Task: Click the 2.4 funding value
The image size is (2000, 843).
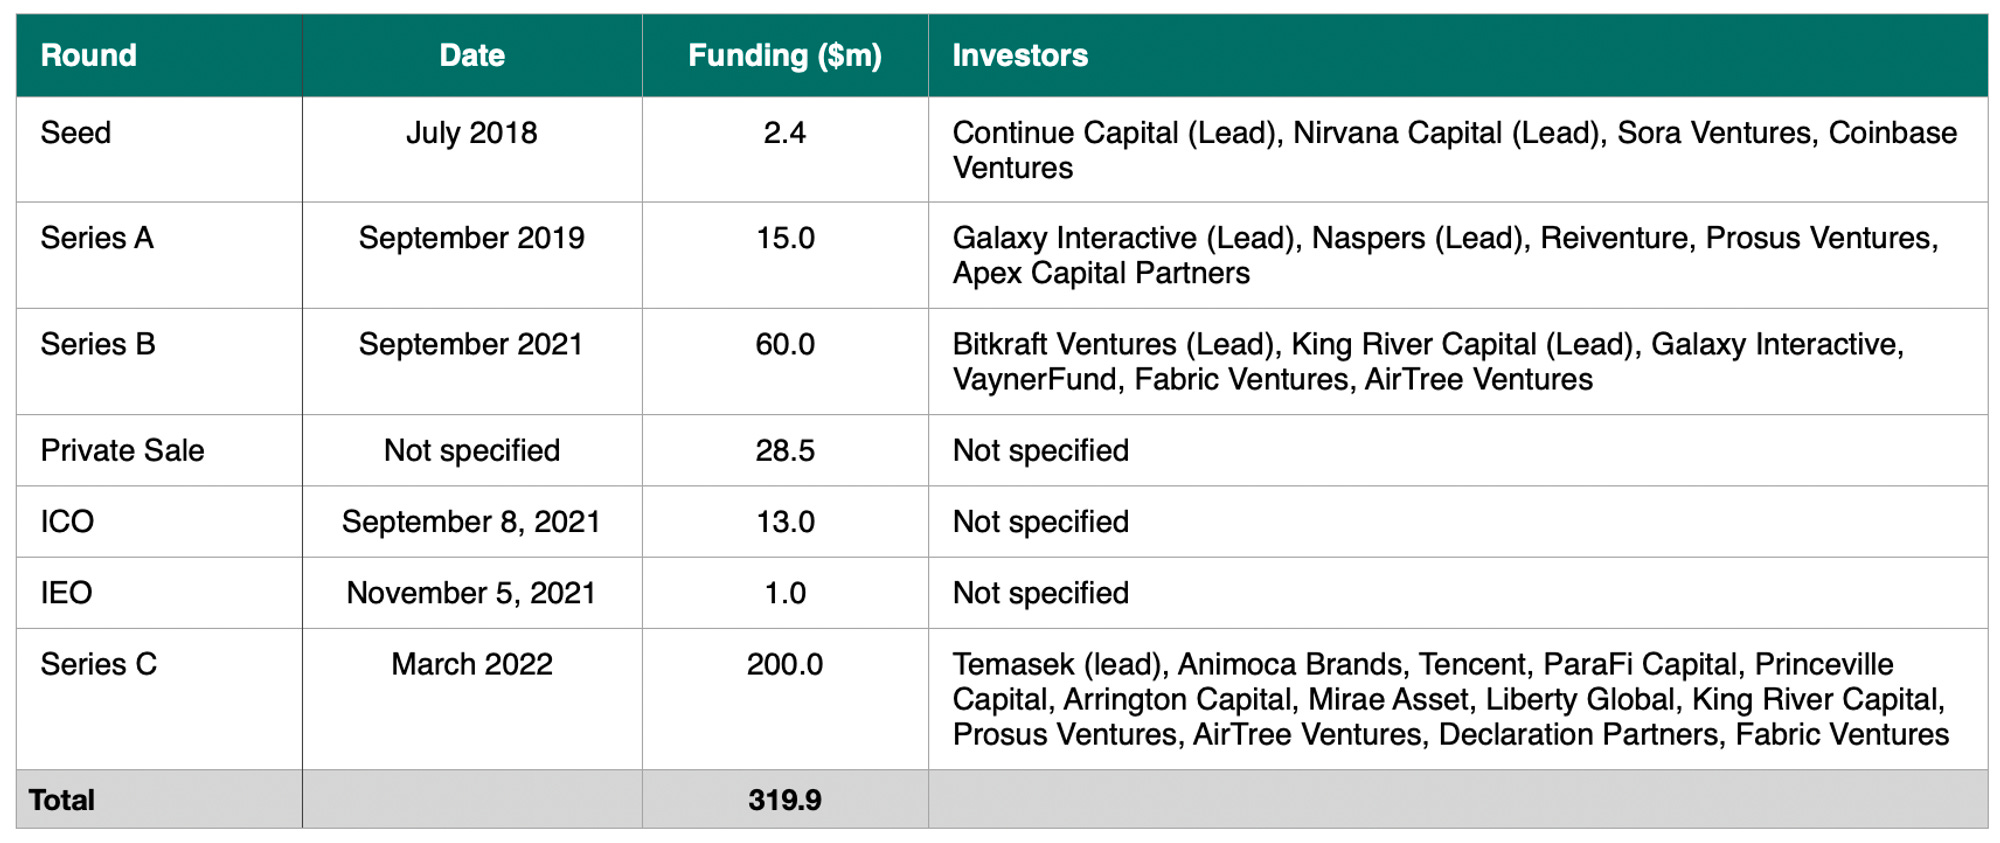Action: pyautogui.click(x=785, y=133)
